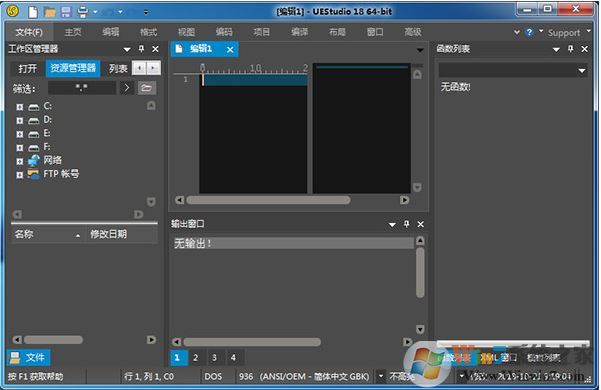Toggle auto-hide pin on Output Window
This screenshot has height=390, width=601.
coord(407,224)
